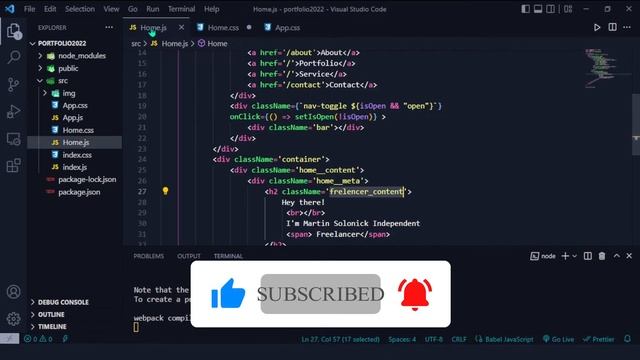Viewport: 640px width, 360px height.
Task: Open the launch profile dropdown arrow
Action: click(x=574, y=256)
